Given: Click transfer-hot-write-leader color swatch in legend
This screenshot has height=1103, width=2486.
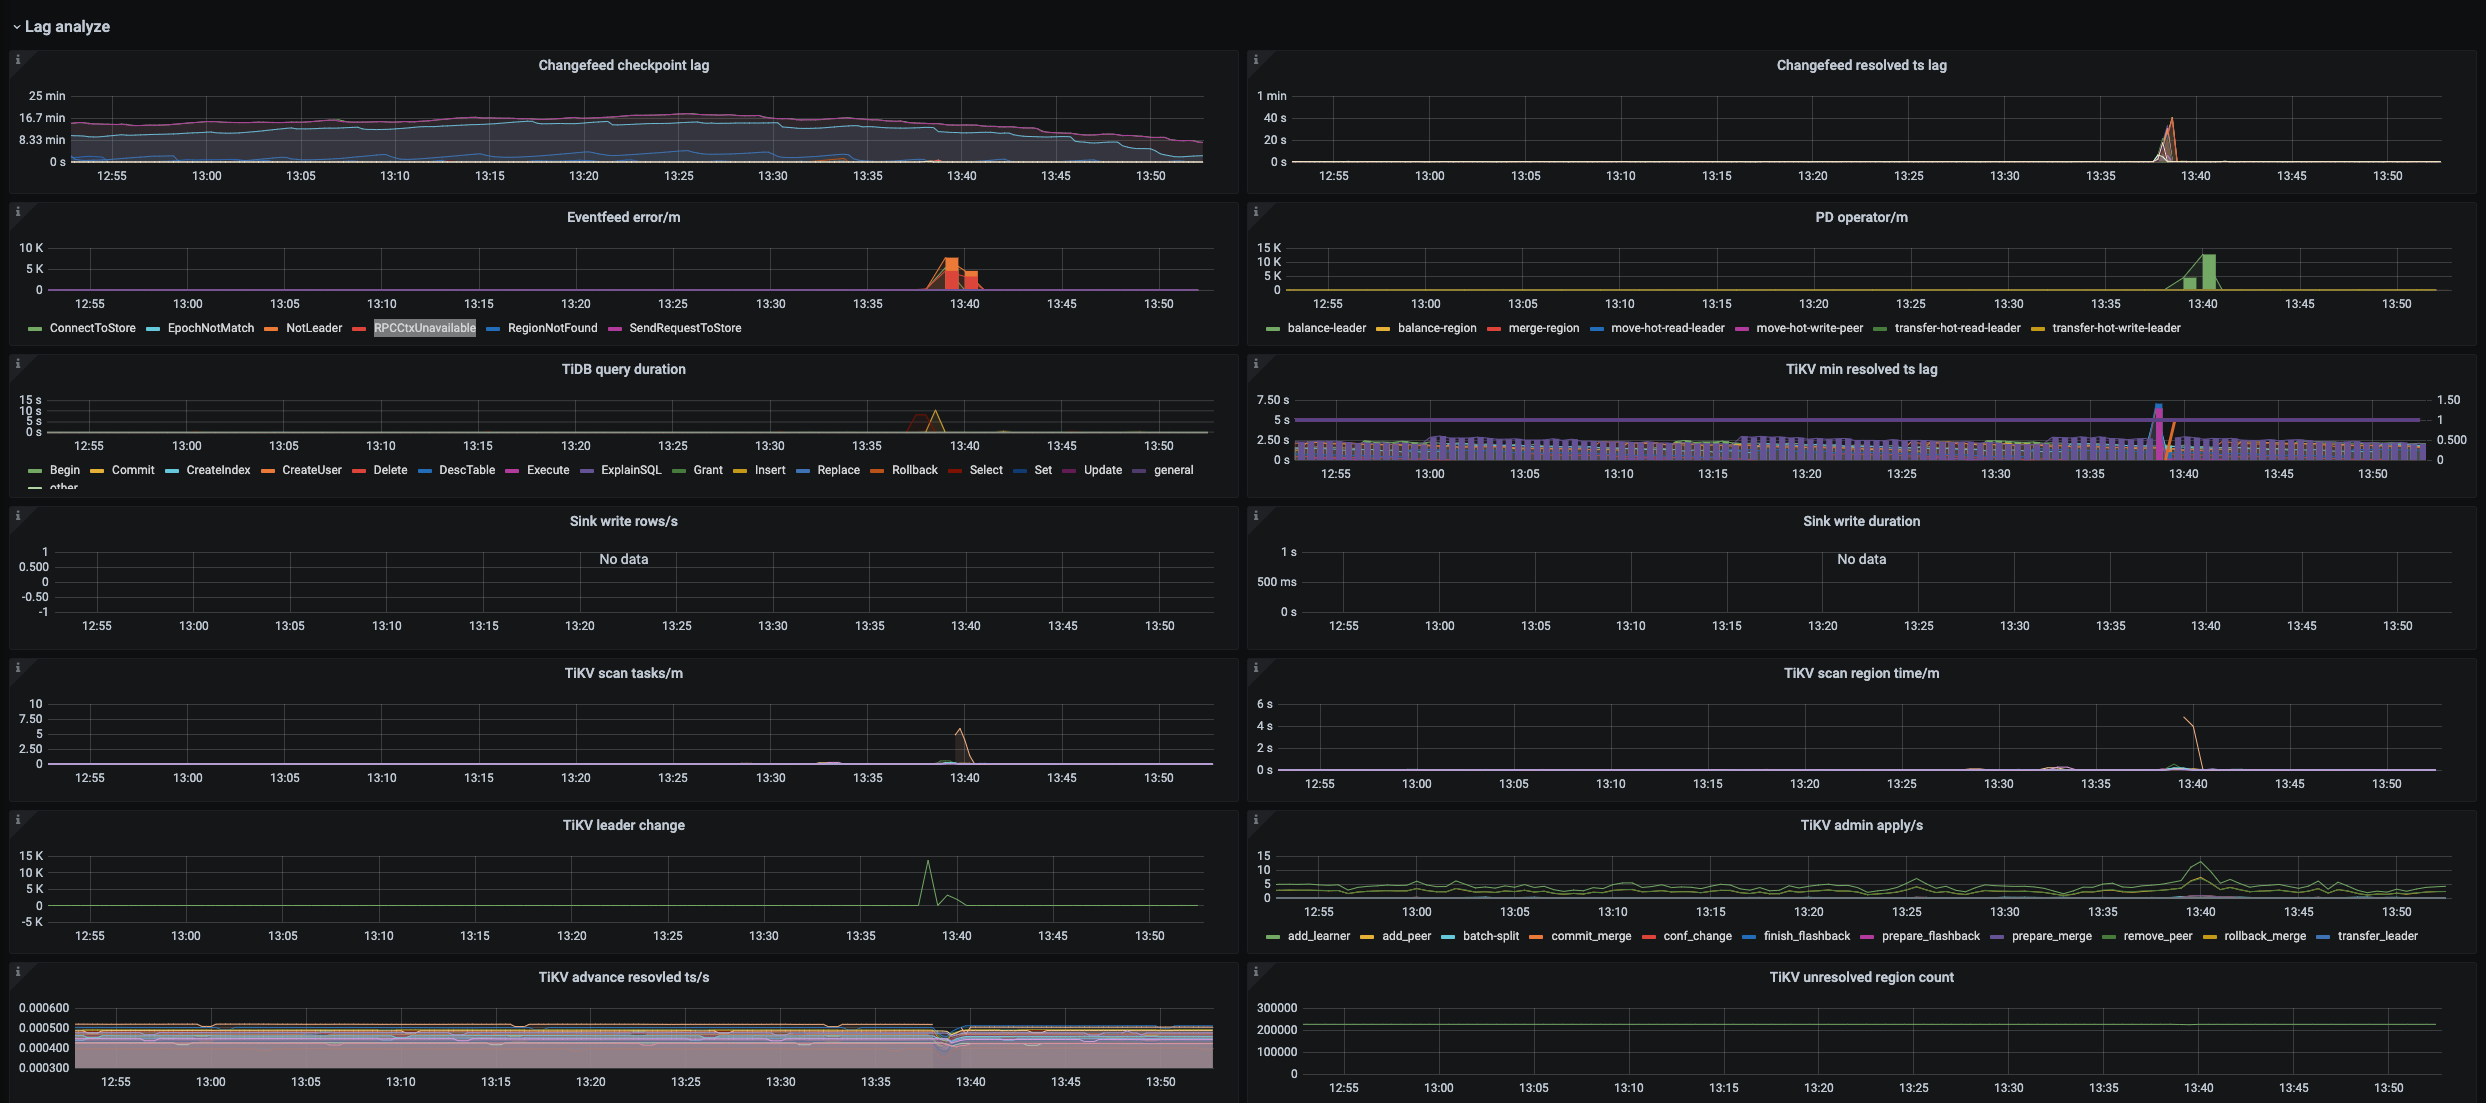Looking at the screenshot, I should pos(2038,329).
